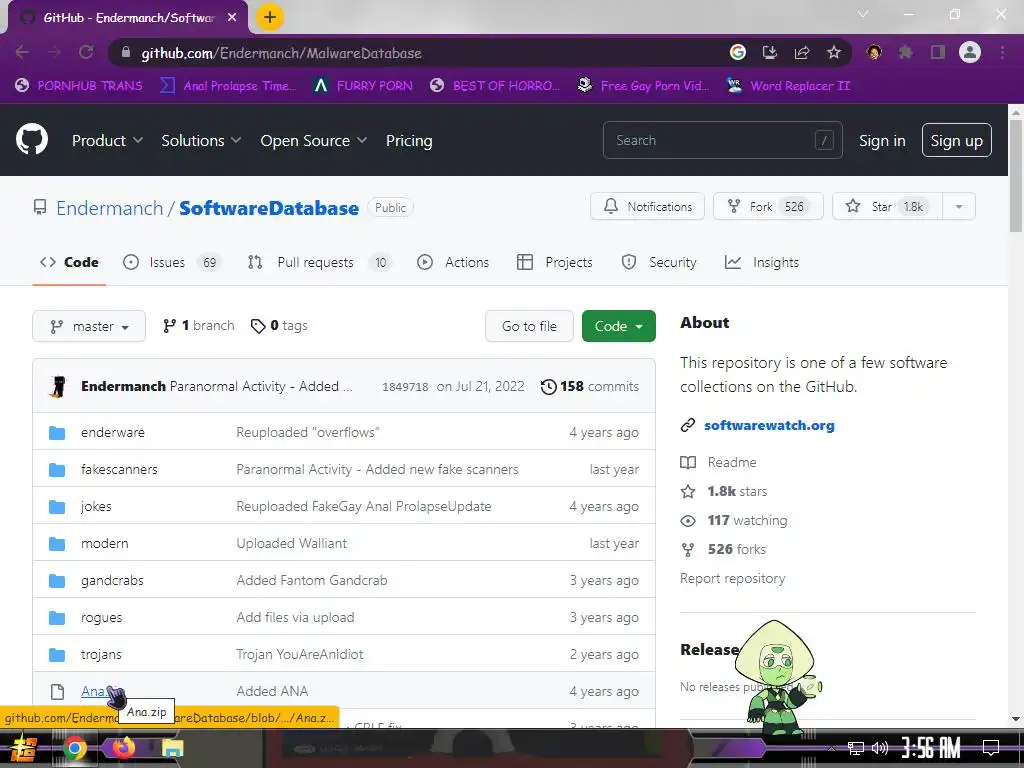This screenshot has height=768, width=1024.
Task: Open Chrome from the taskbar
Action: pos(74,748)
